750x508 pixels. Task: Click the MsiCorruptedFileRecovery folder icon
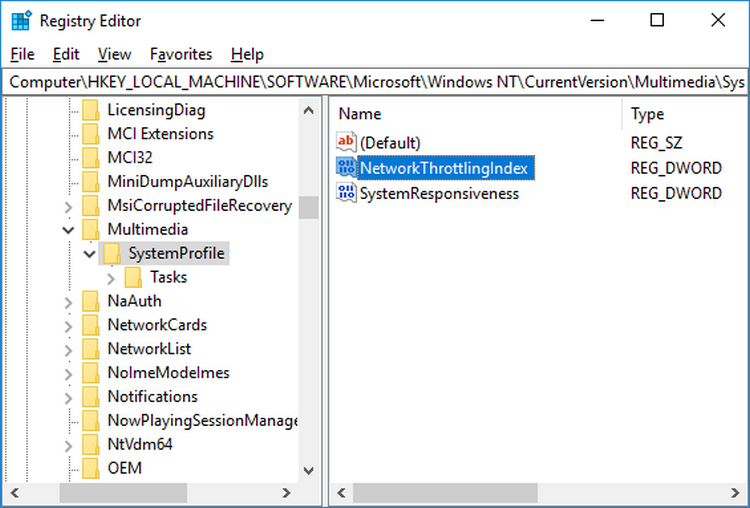coord(91,205)
